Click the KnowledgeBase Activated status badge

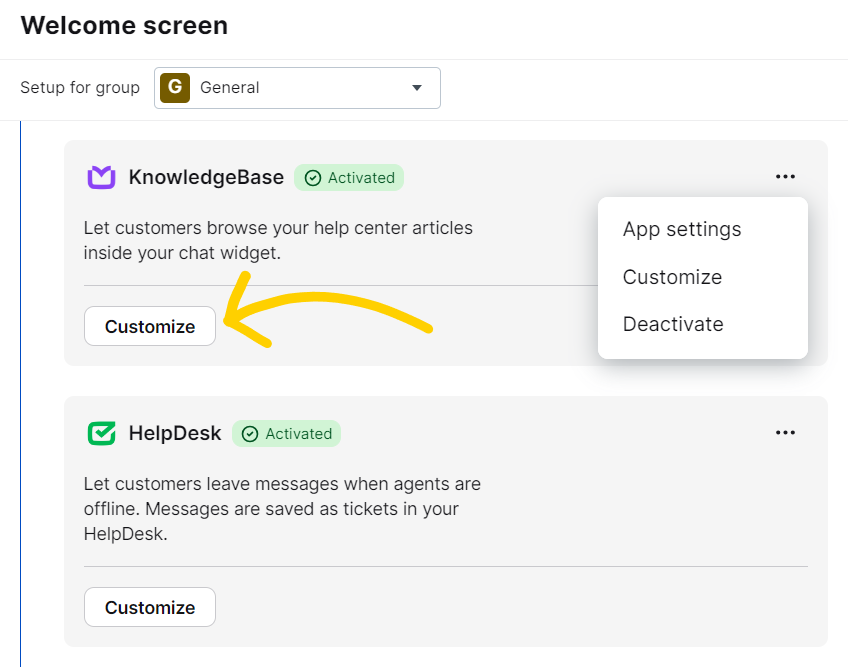pos(349,177)
